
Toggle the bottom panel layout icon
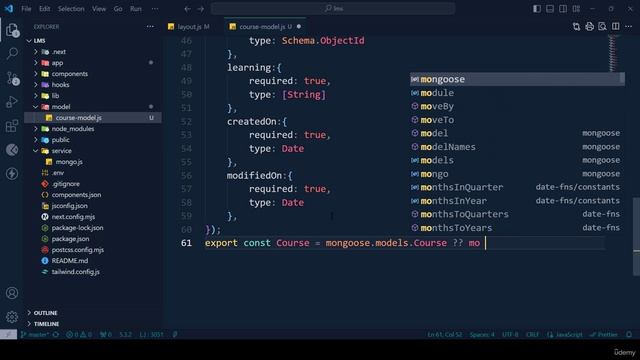point(550,9)
